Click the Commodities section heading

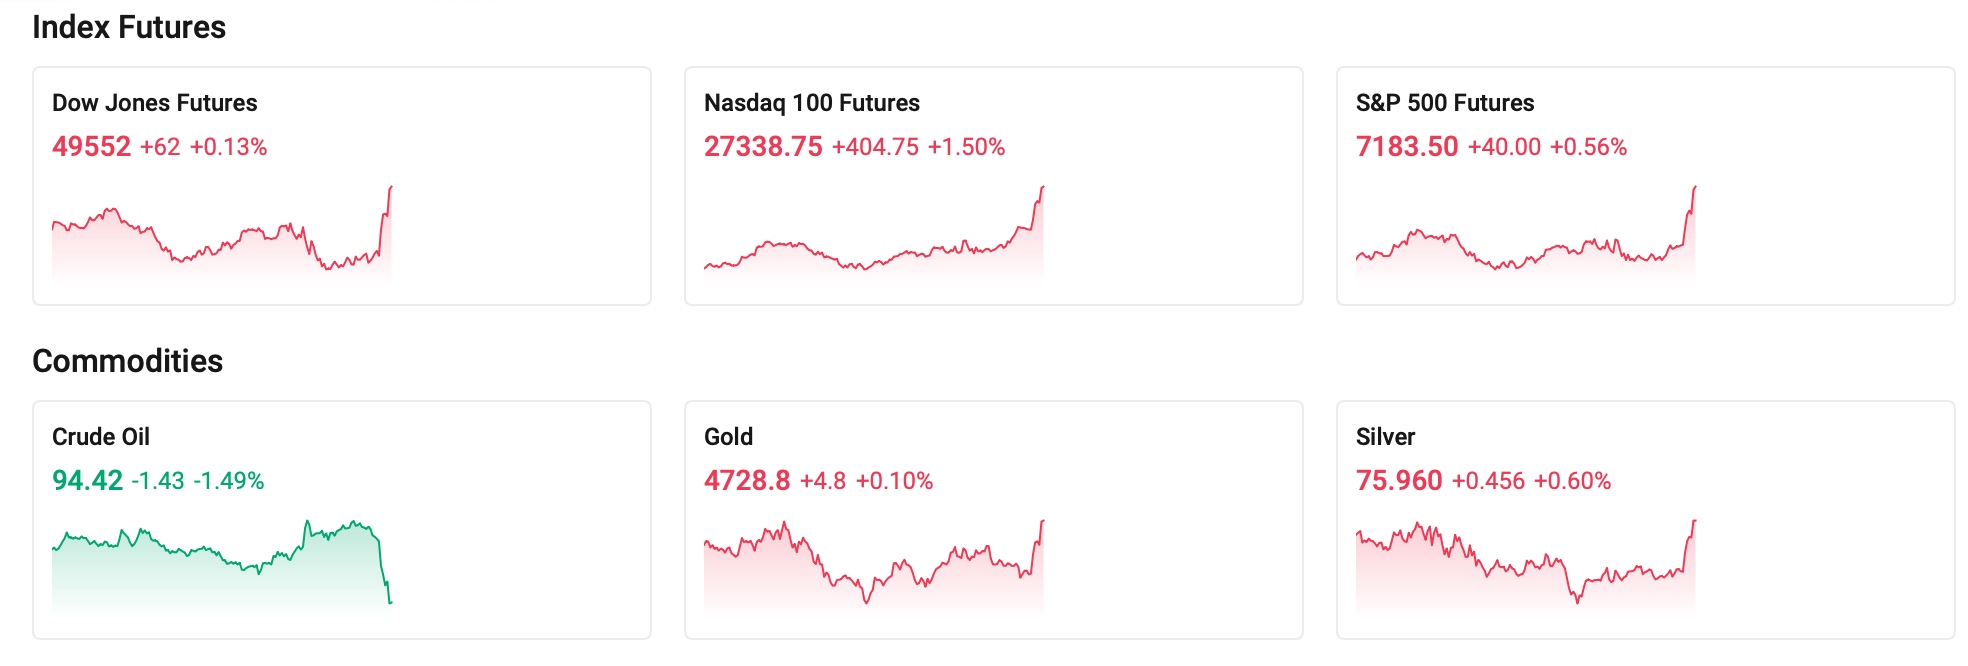(x=128, y=361)
